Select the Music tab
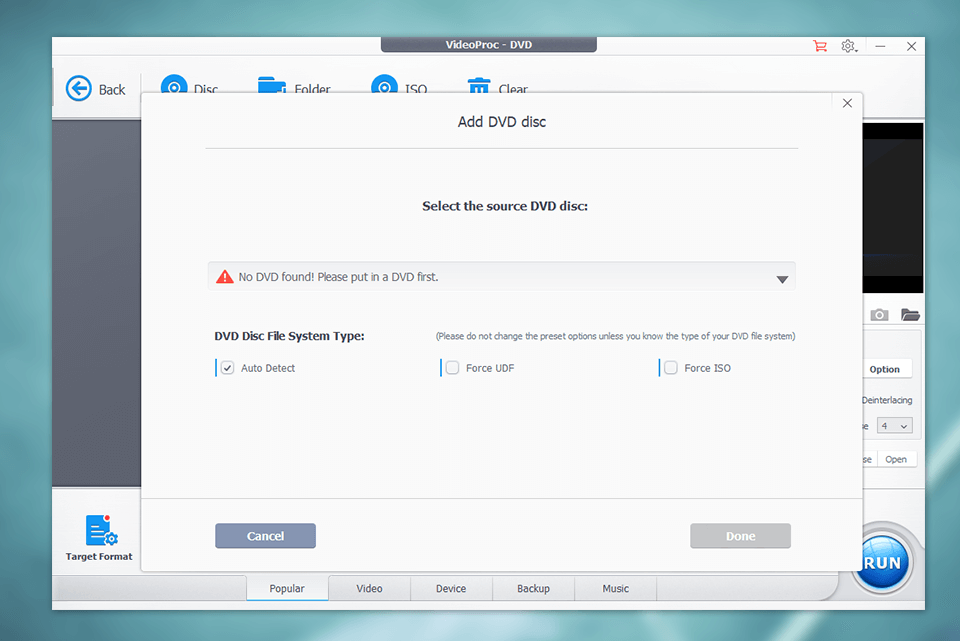 [615, 588]
